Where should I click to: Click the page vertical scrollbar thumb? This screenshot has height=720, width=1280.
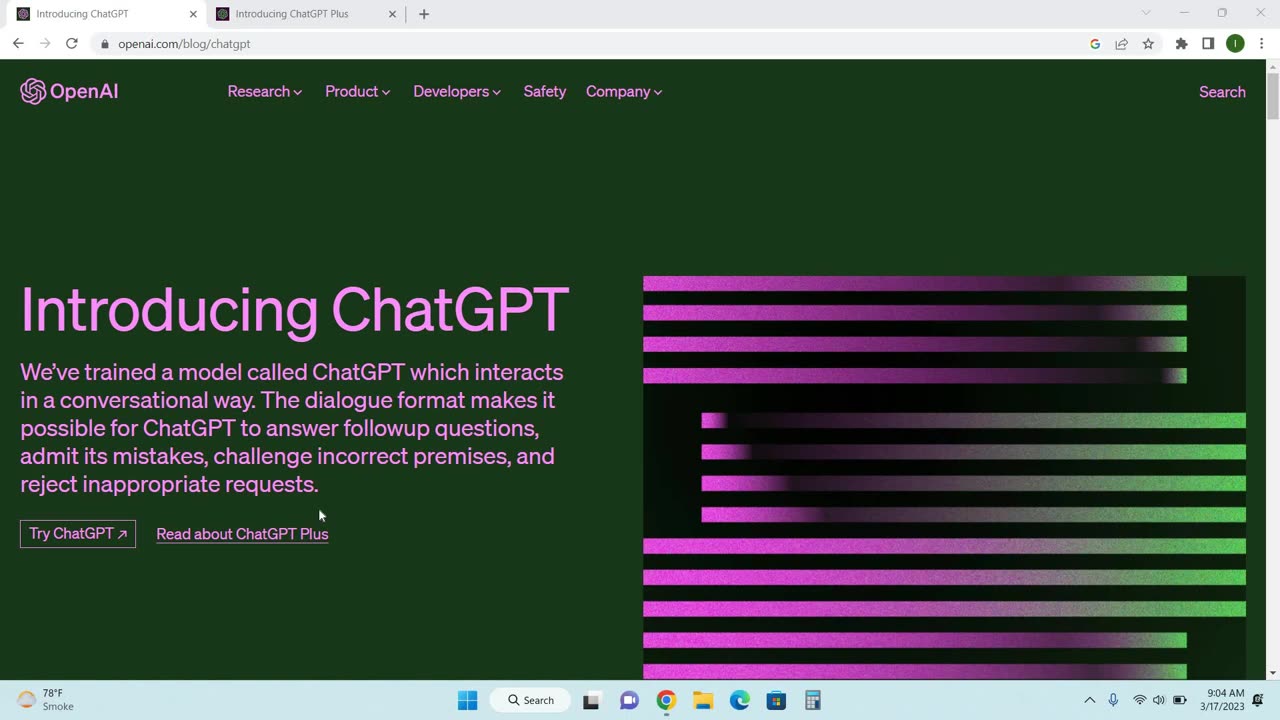[x=1272, y=96]
